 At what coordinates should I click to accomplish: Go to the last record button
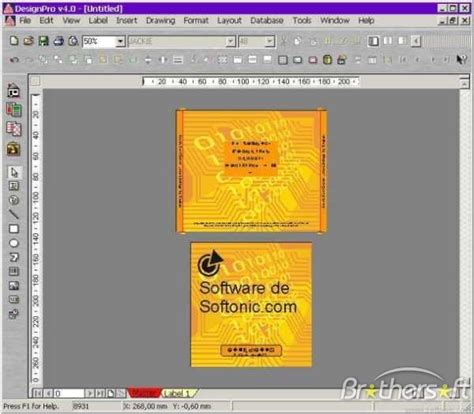(x=100, y=393)
